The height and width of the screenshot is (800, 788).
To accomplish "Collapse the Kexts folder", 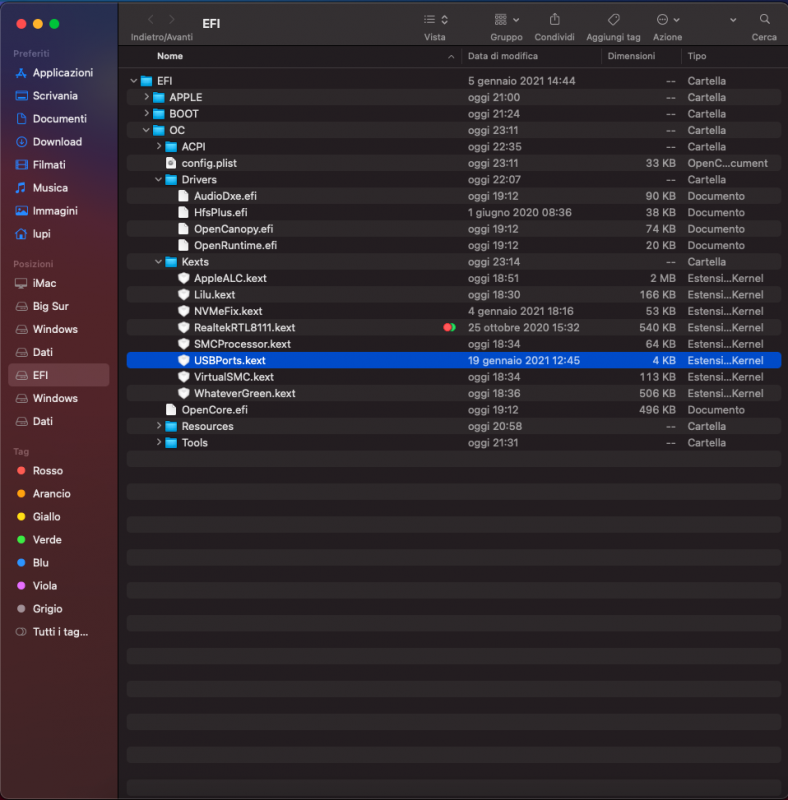I will (158, 262).
